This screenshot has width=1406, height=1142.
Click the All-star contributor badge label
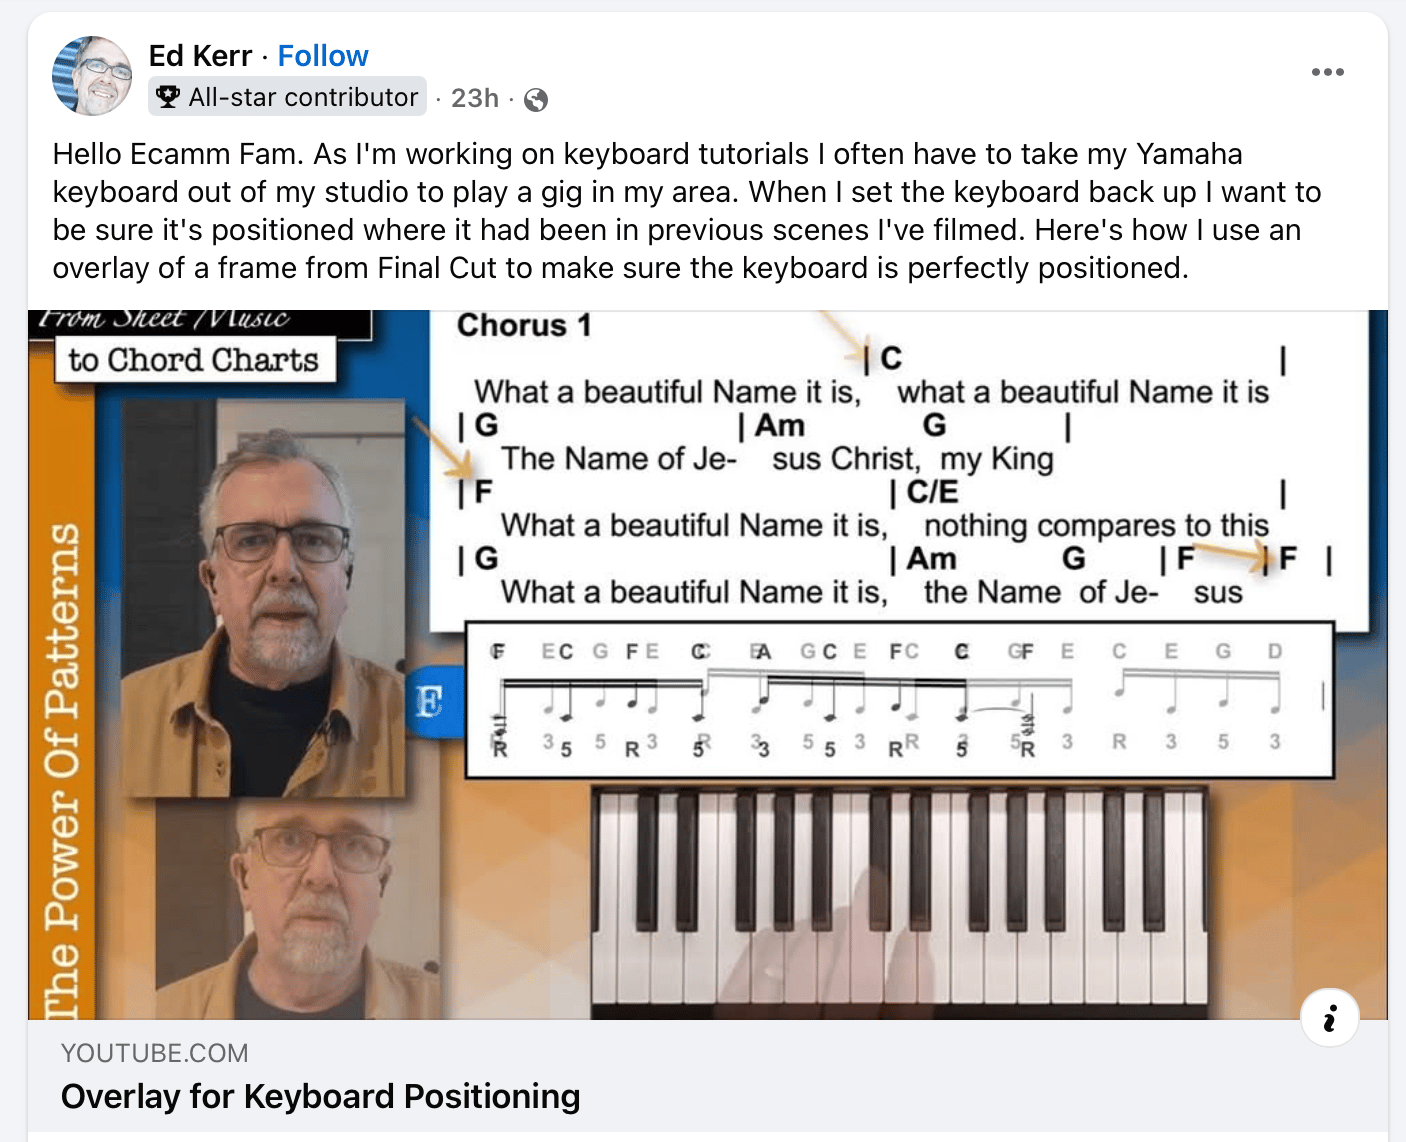303,97
